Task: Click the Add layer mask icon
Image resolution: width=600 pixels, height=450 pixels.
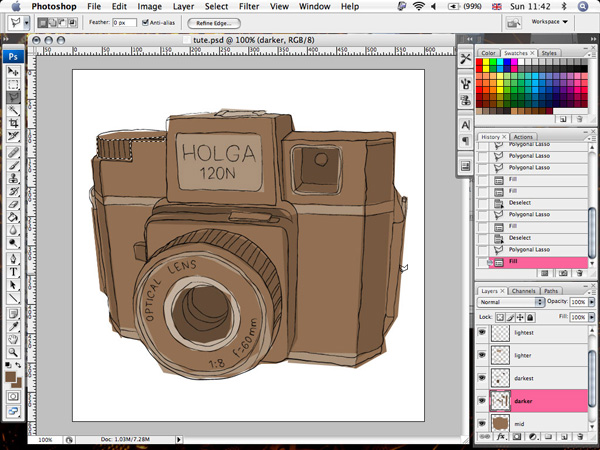Action: tap(517, 437)
